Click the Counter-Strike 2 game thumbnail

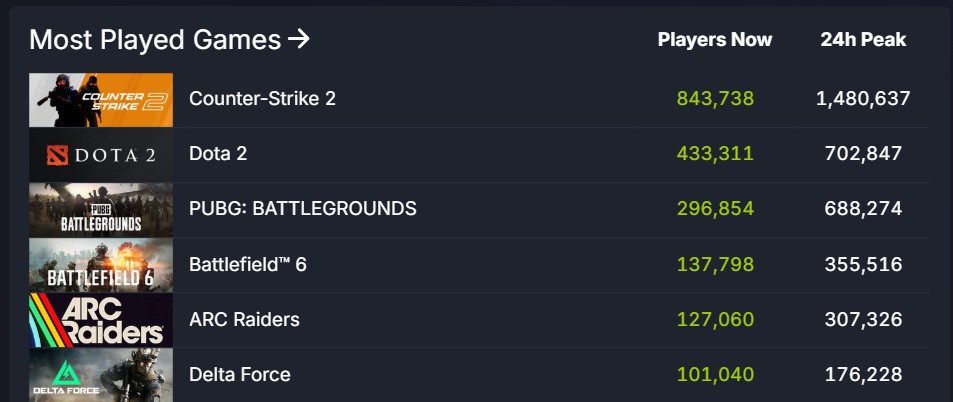click(101, 99)
